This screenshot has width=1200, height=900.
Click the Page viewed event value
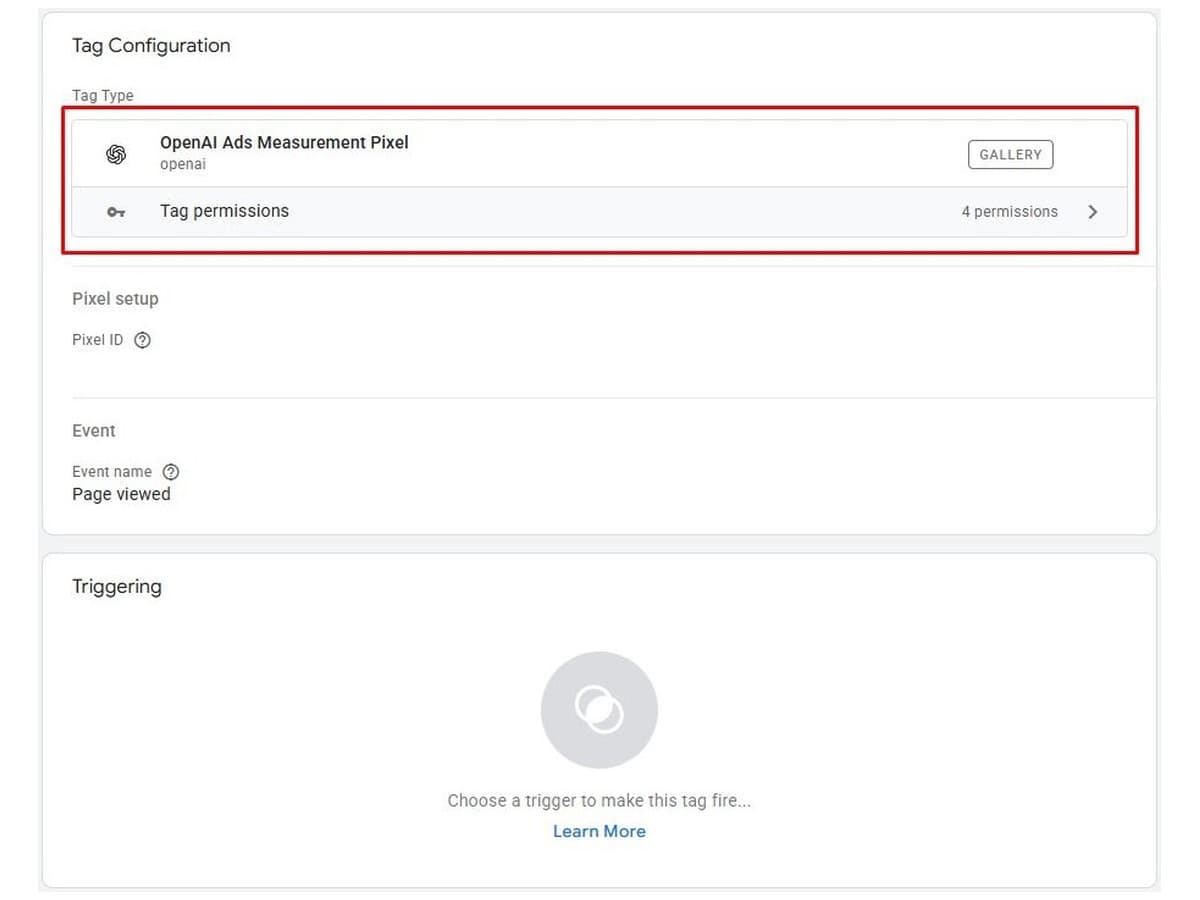point(121,494)
